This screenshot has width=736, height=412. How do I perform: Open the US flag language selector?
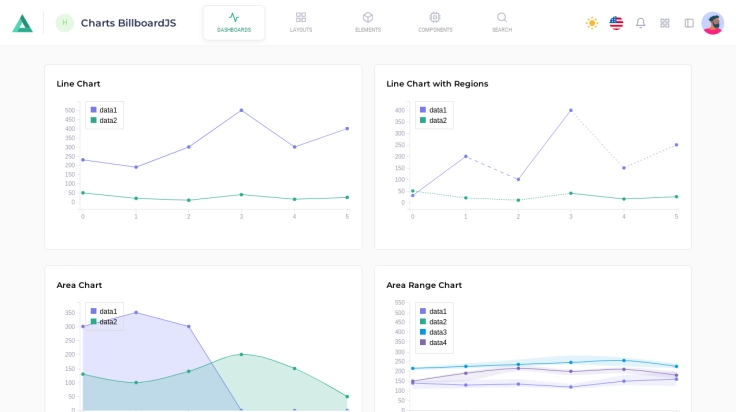(x=616, y=23)
